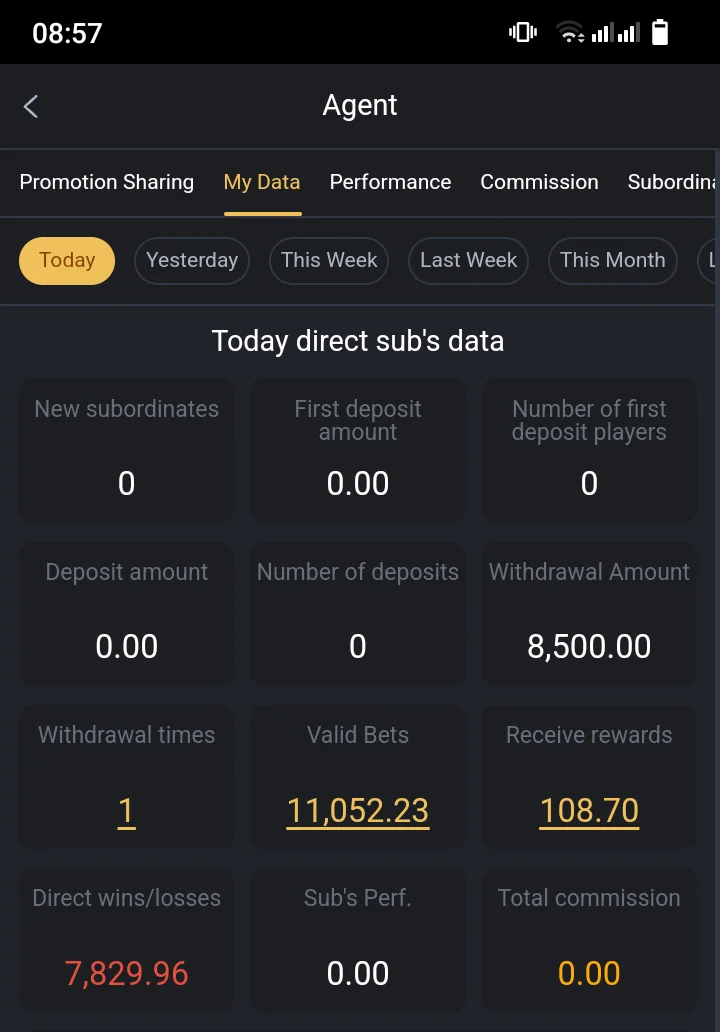Open the Commission tab

(540, 182)
